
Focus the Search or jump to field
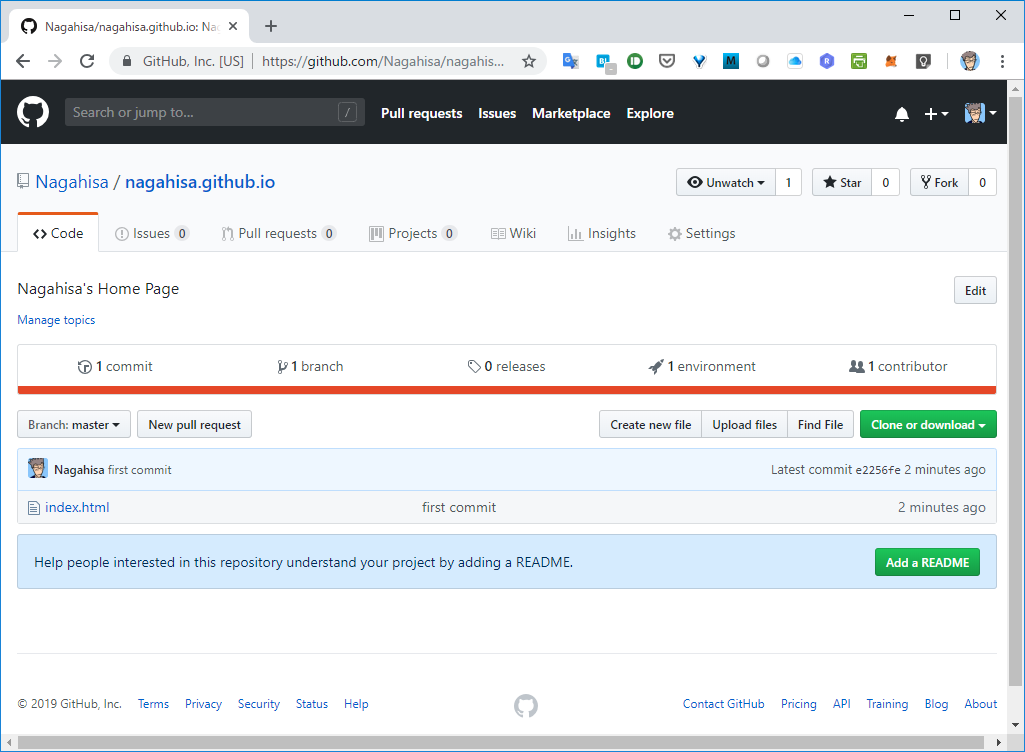click(x=214, y=112)
